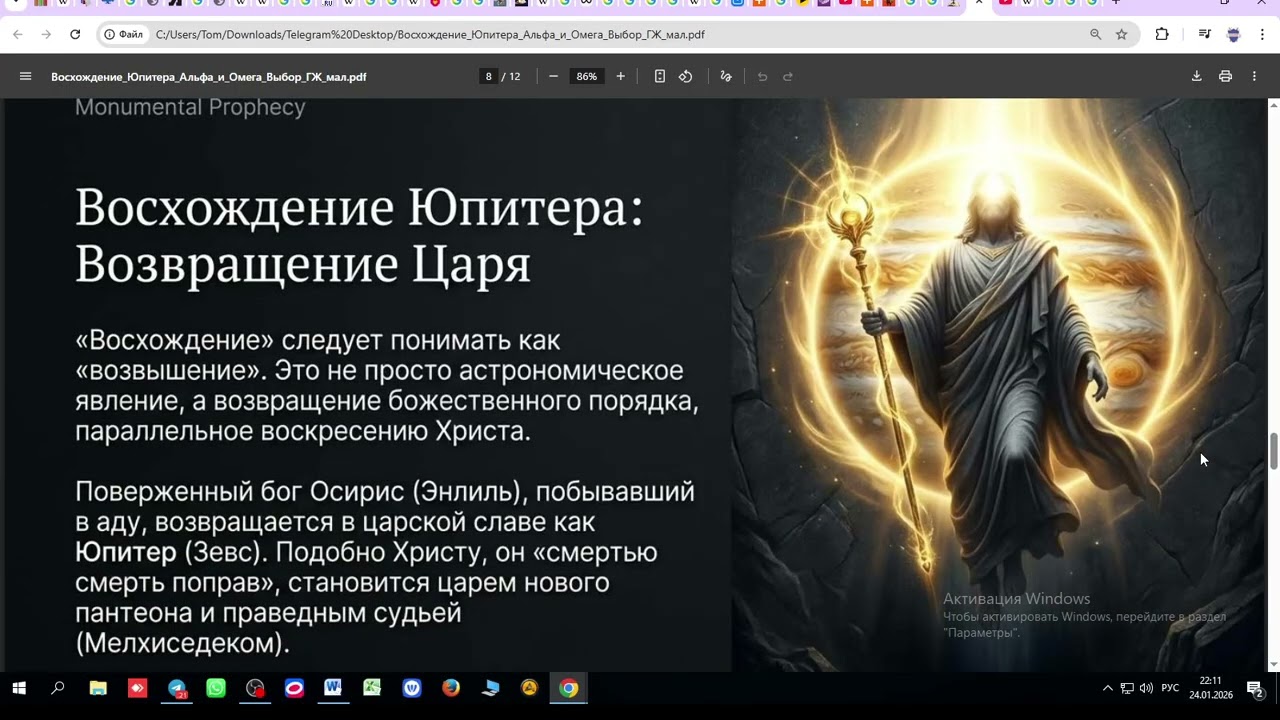Bookmark this page with the star
Screen dimensions: 1280x720
coord(1121,34)
